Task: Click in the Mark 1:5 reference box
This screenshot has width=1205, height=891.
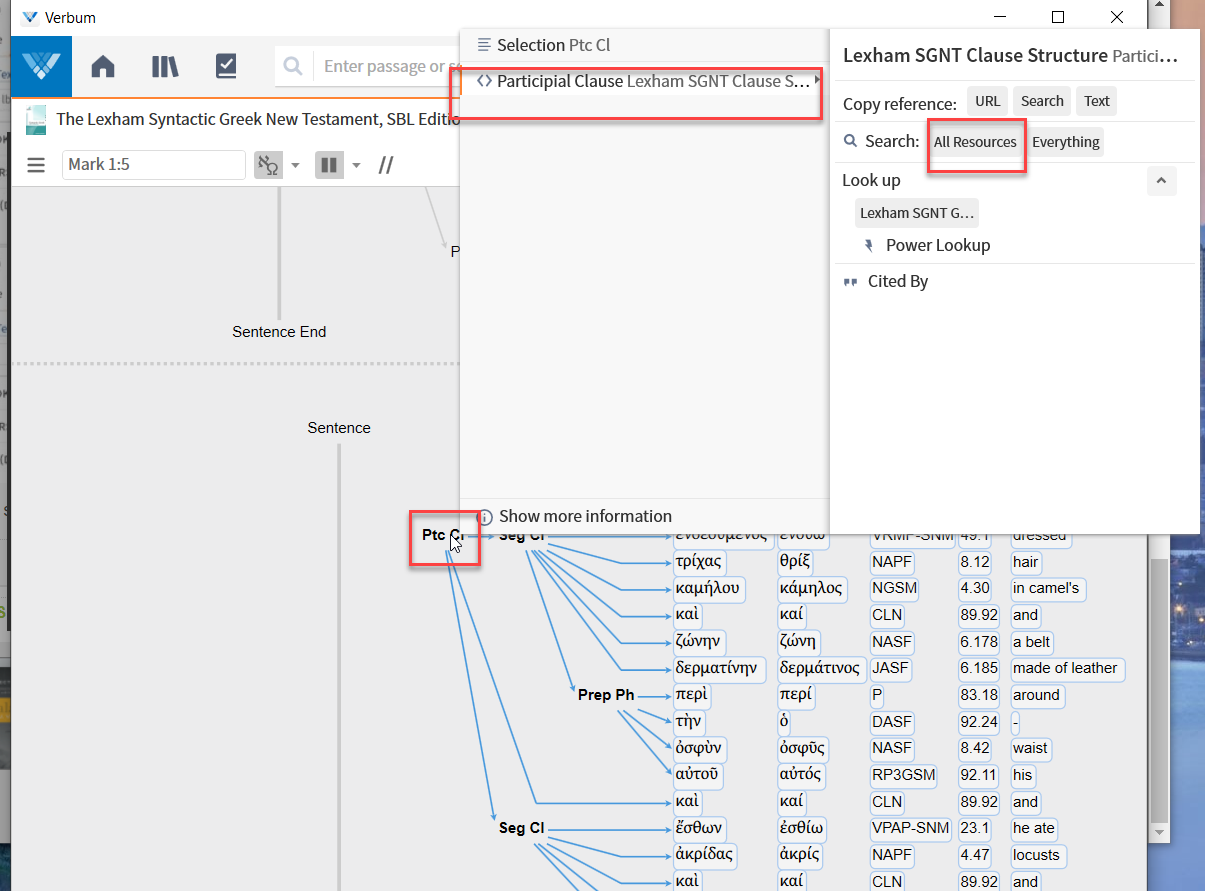Action: click(154, 165)
